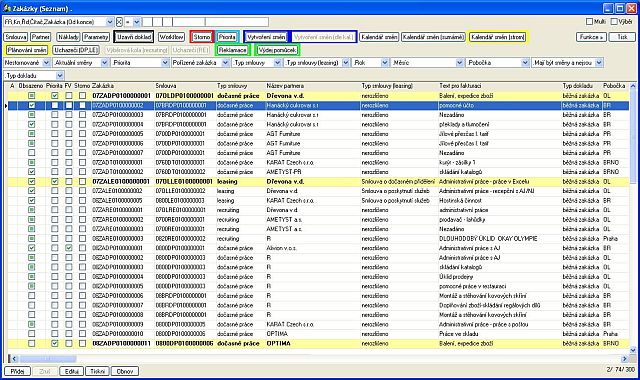
Task: Click the Uzavři doklad button
Action: (x=134, y=37)
